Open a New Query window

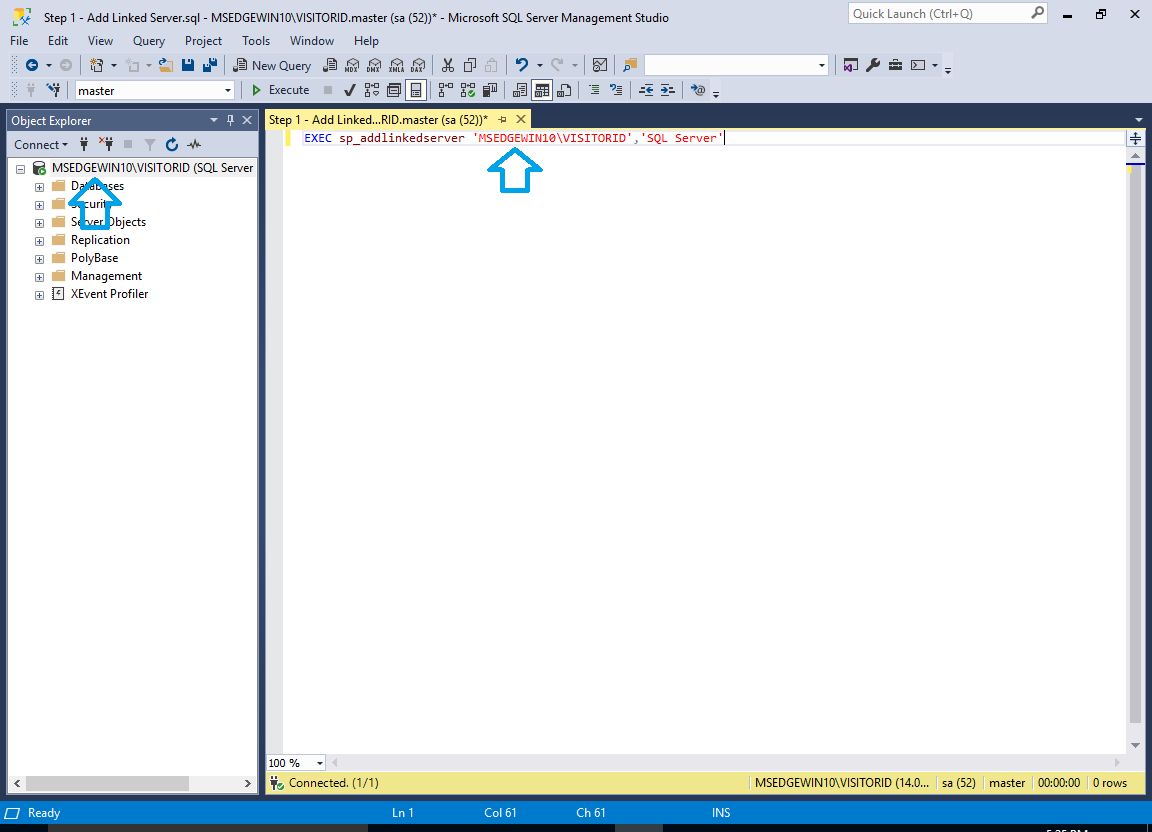[x=272, y=65]
